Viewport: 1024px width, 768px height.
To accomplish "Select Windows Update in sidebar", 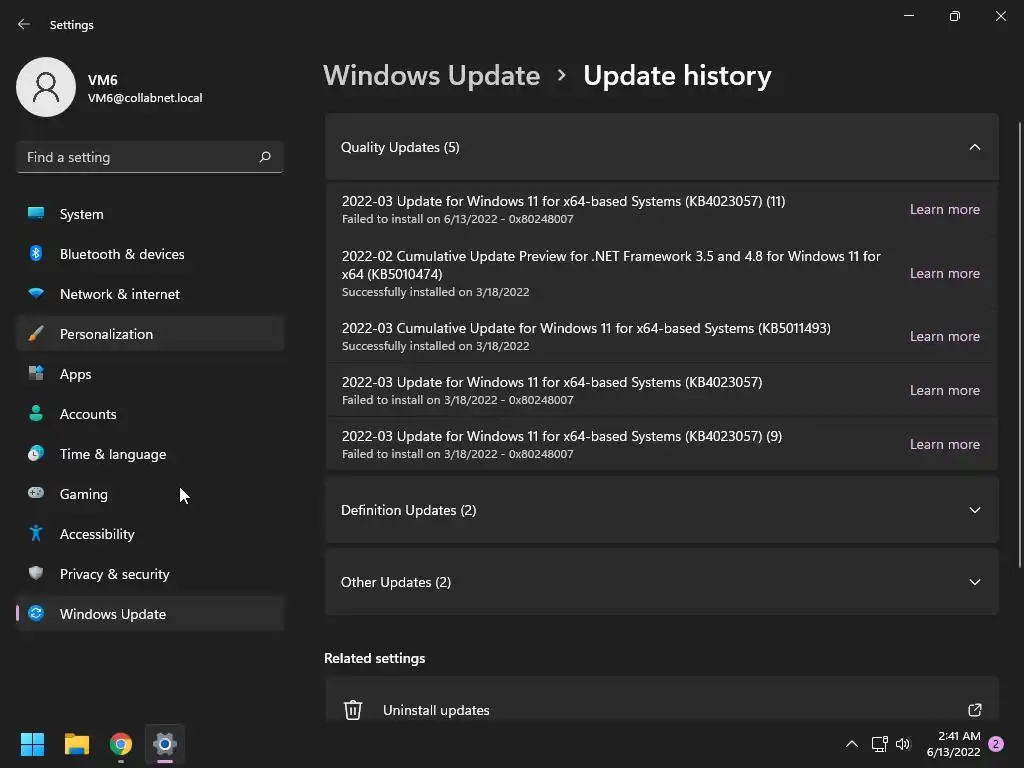I will 150,613.
